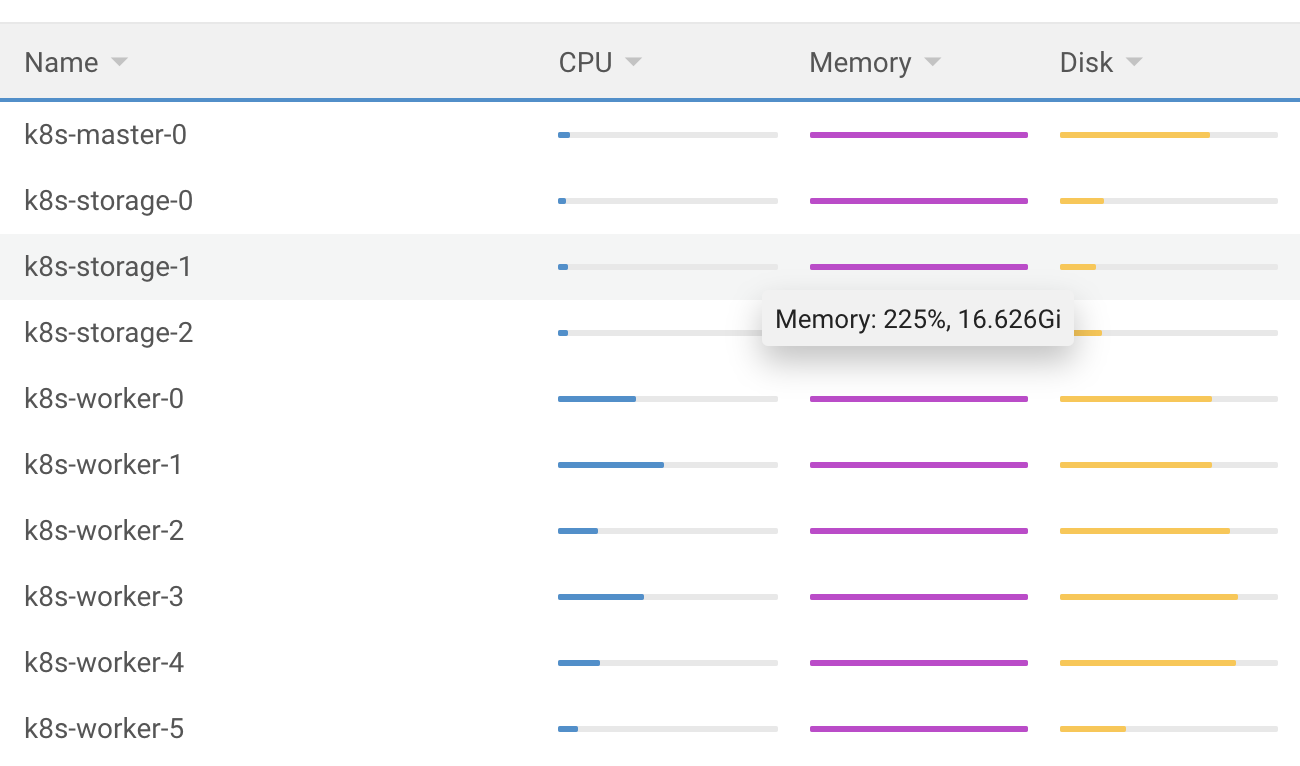The height and width of the screenshot is (766, 1300).
Task: Select the k8s-worker-0 node
Action: 103,398
